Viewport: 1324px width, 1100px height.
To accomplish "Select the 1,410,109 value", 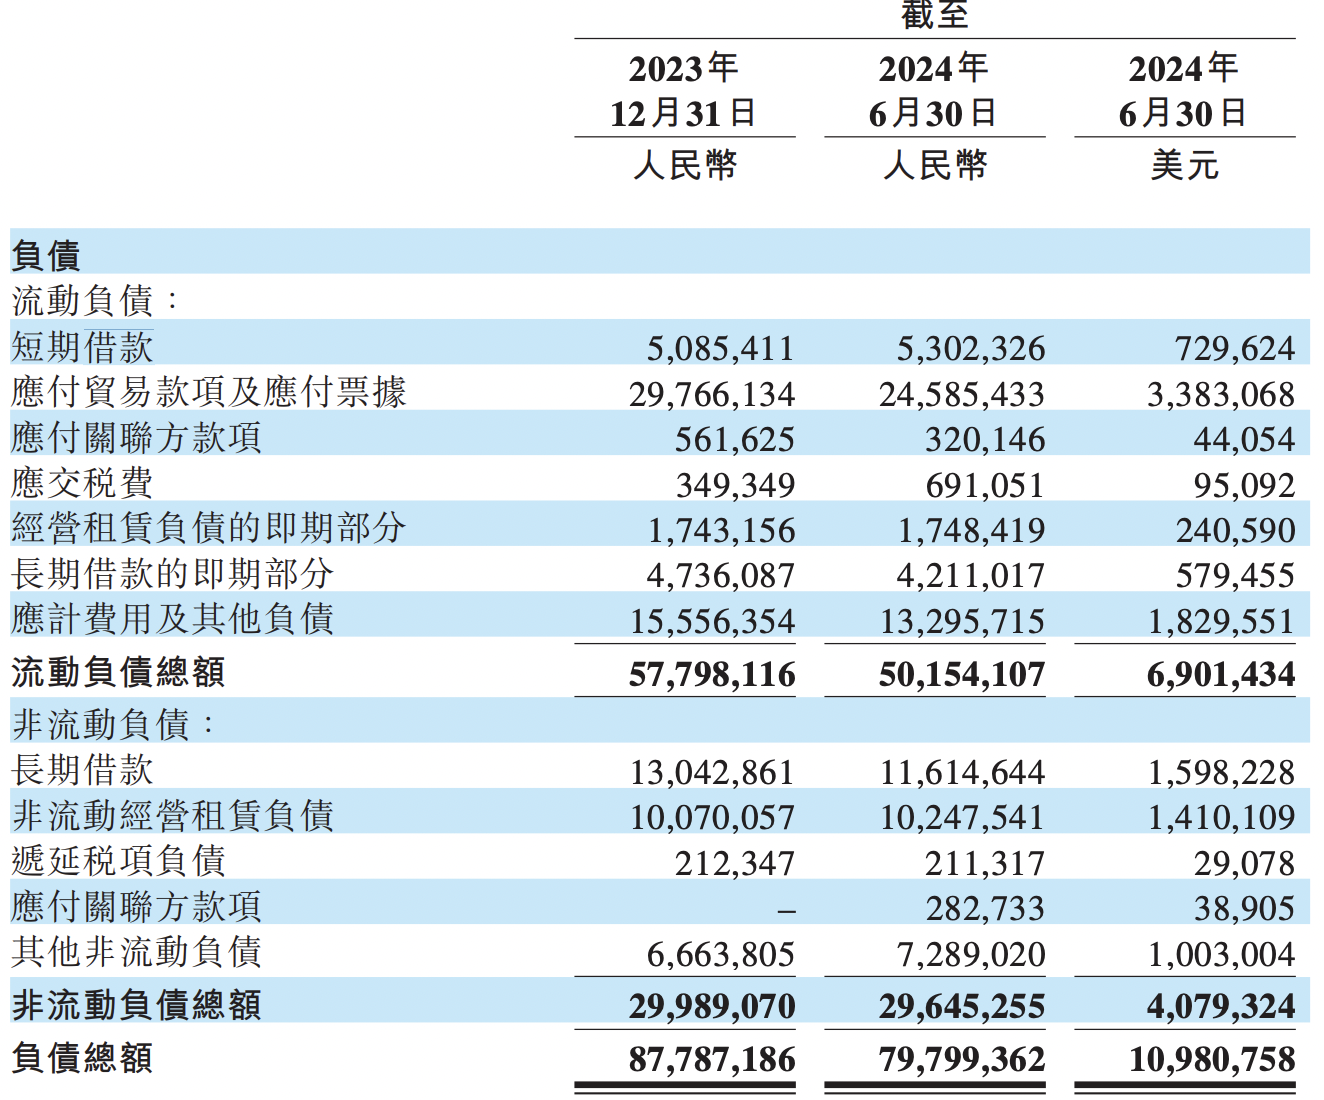I will point(1221,818).
